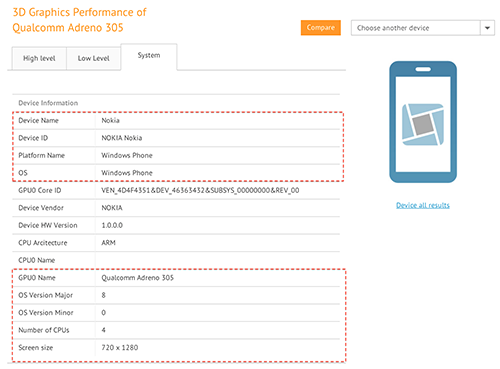
Task: Click the Platform Name Windows Phone value
Action: click(127, 155)
